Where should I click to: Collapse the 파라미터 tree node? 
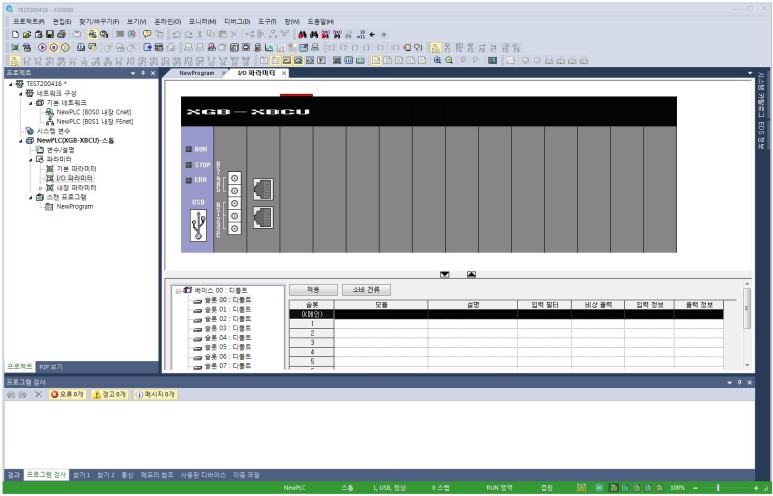pyautogui.click(x=31, y=160)
